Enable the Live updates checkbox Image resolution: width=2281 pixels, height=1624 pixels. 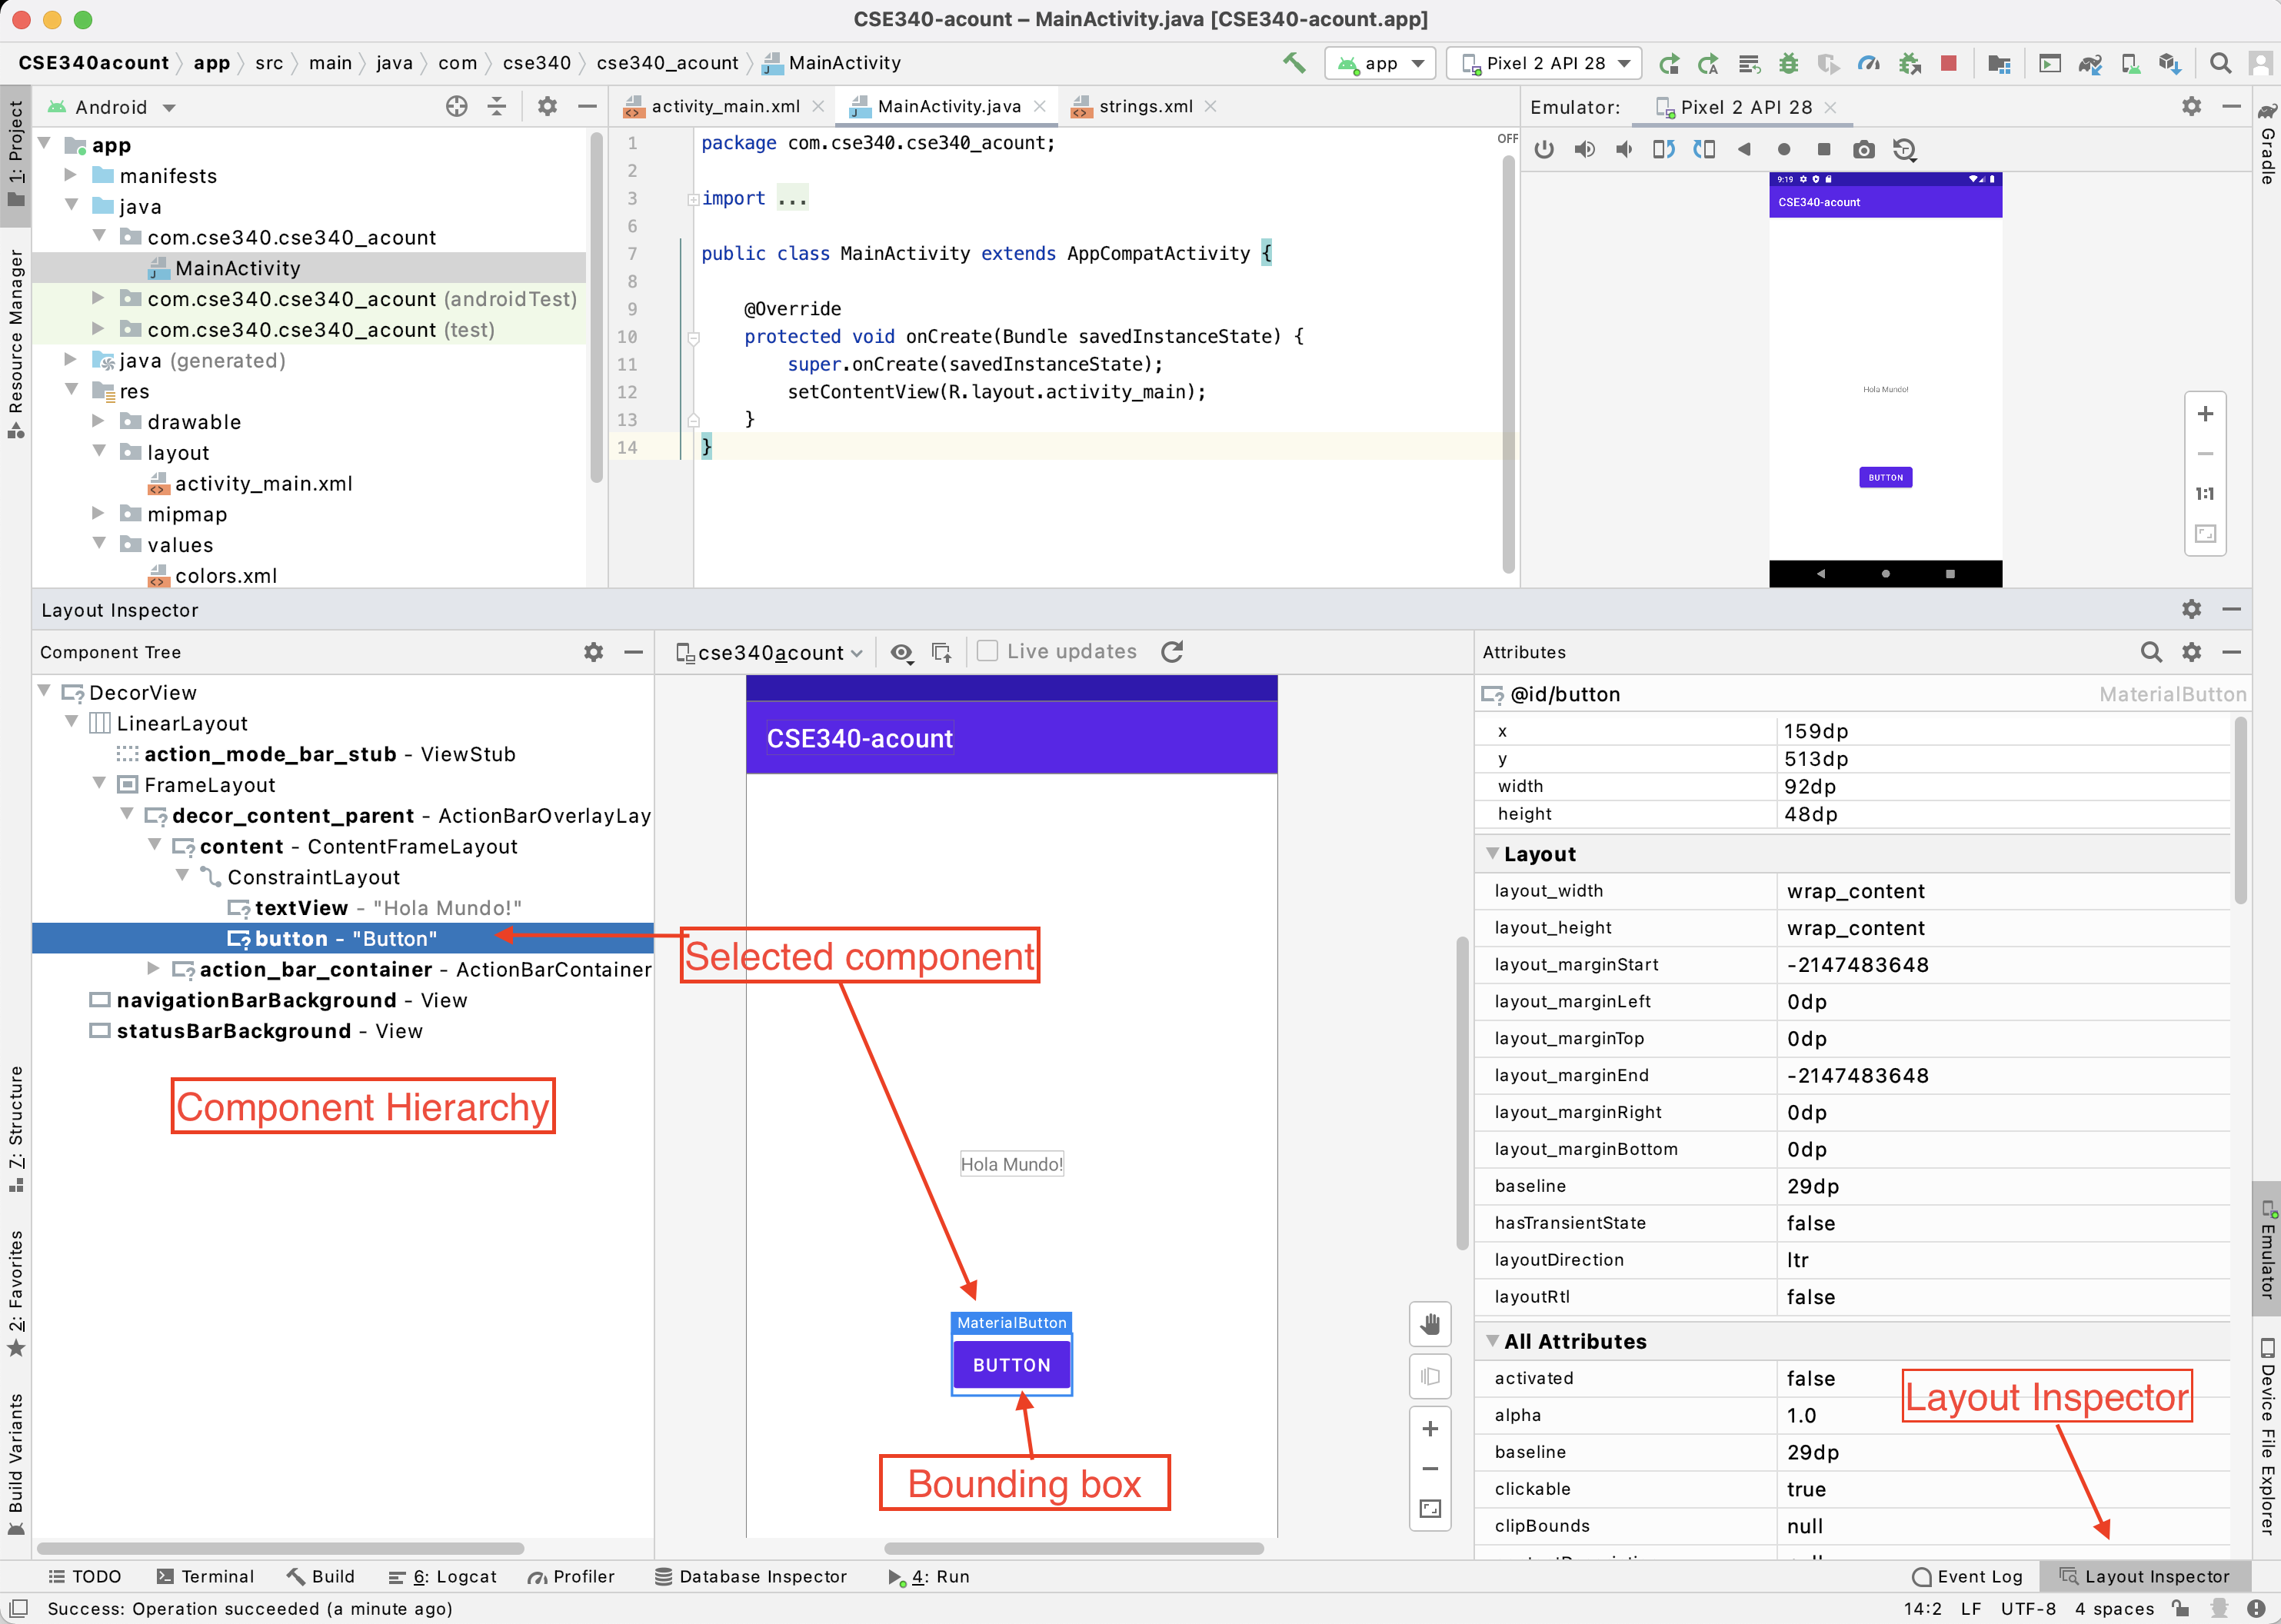(987, 651)
